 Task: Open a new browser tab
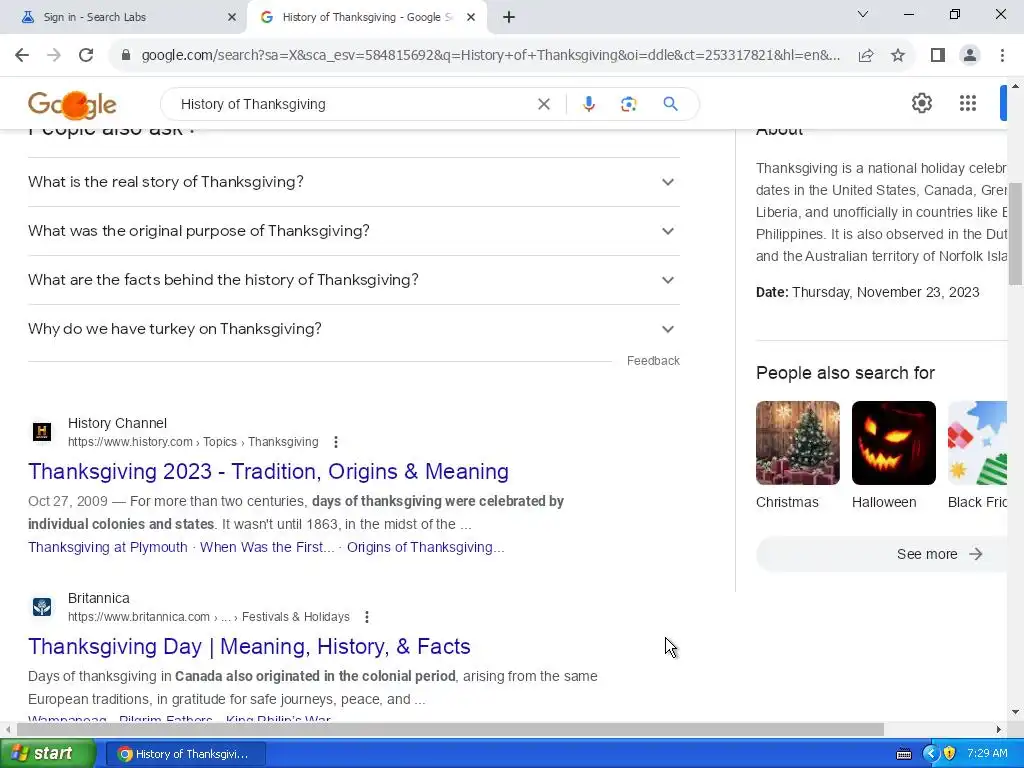[x=509, y=18]
